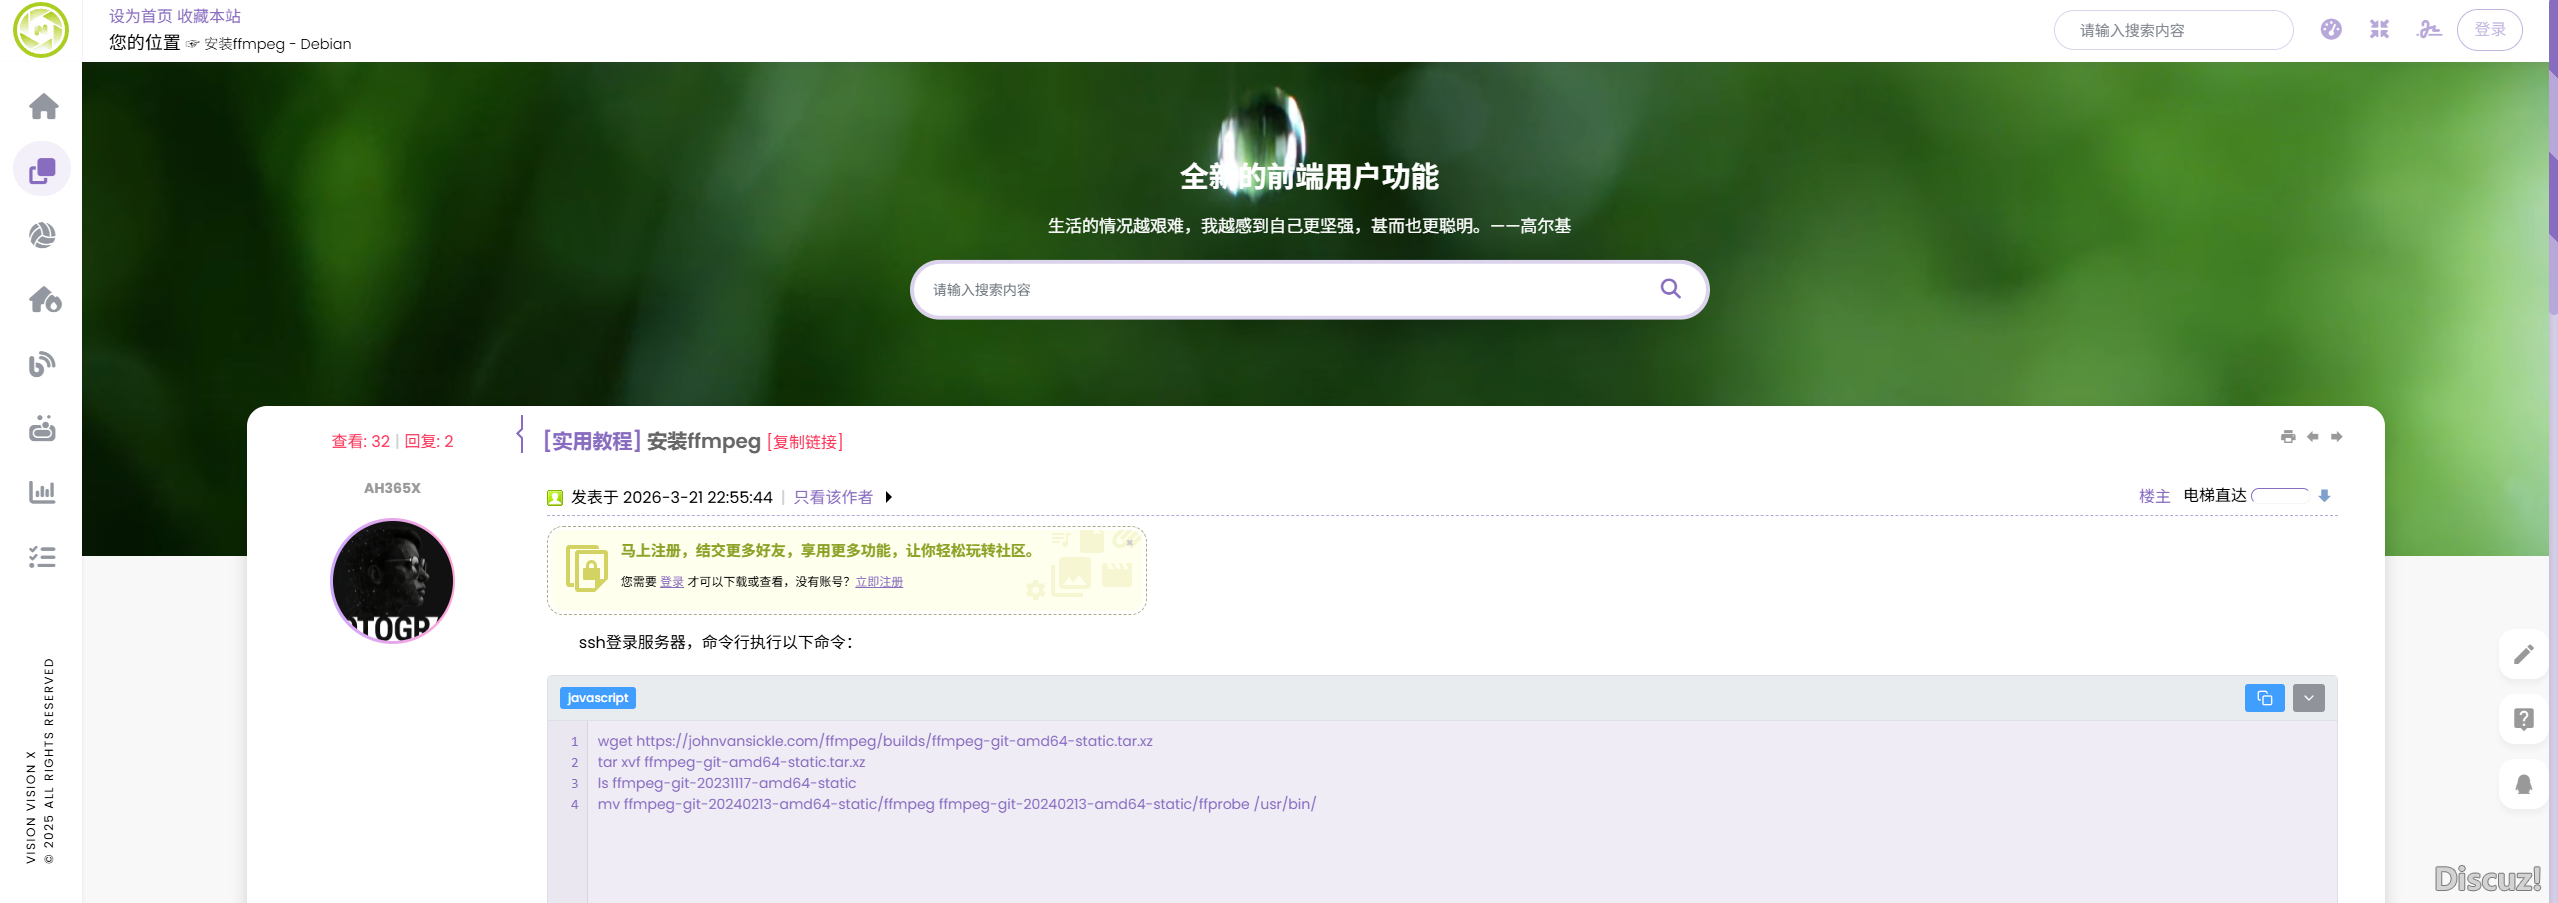The width and height of the screenshot is (2558, 903).
Task: Toggle the compress-arrows width switch icon
Action: tap(2379, 30)
